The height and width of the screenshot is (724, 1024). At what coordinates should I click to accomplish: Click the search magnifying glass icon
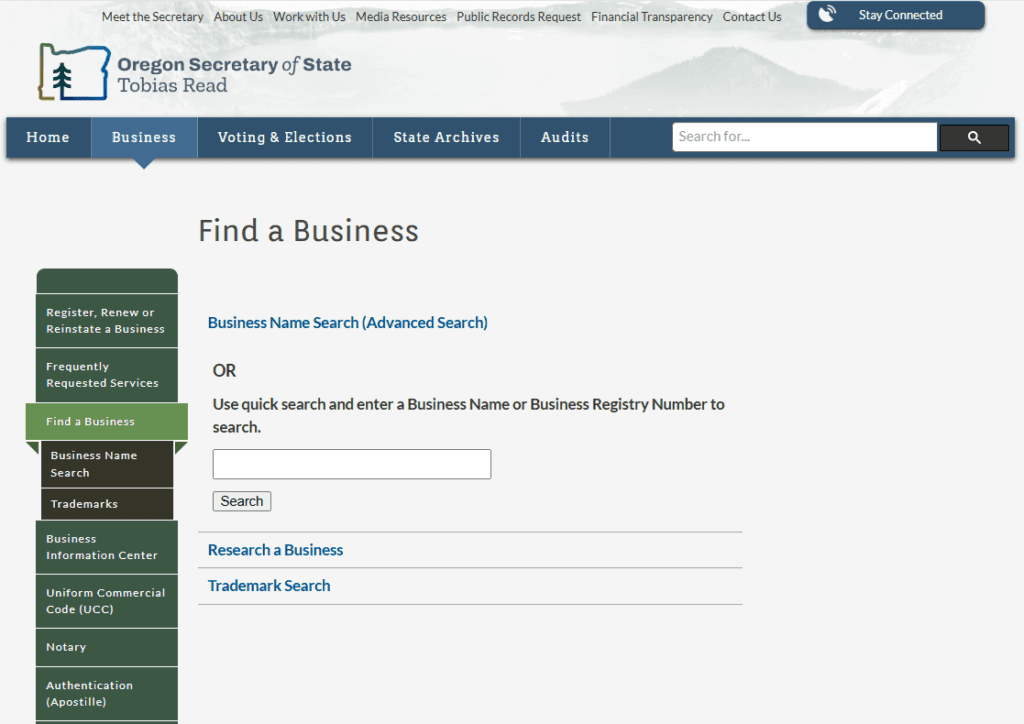(x=974, y=137)
